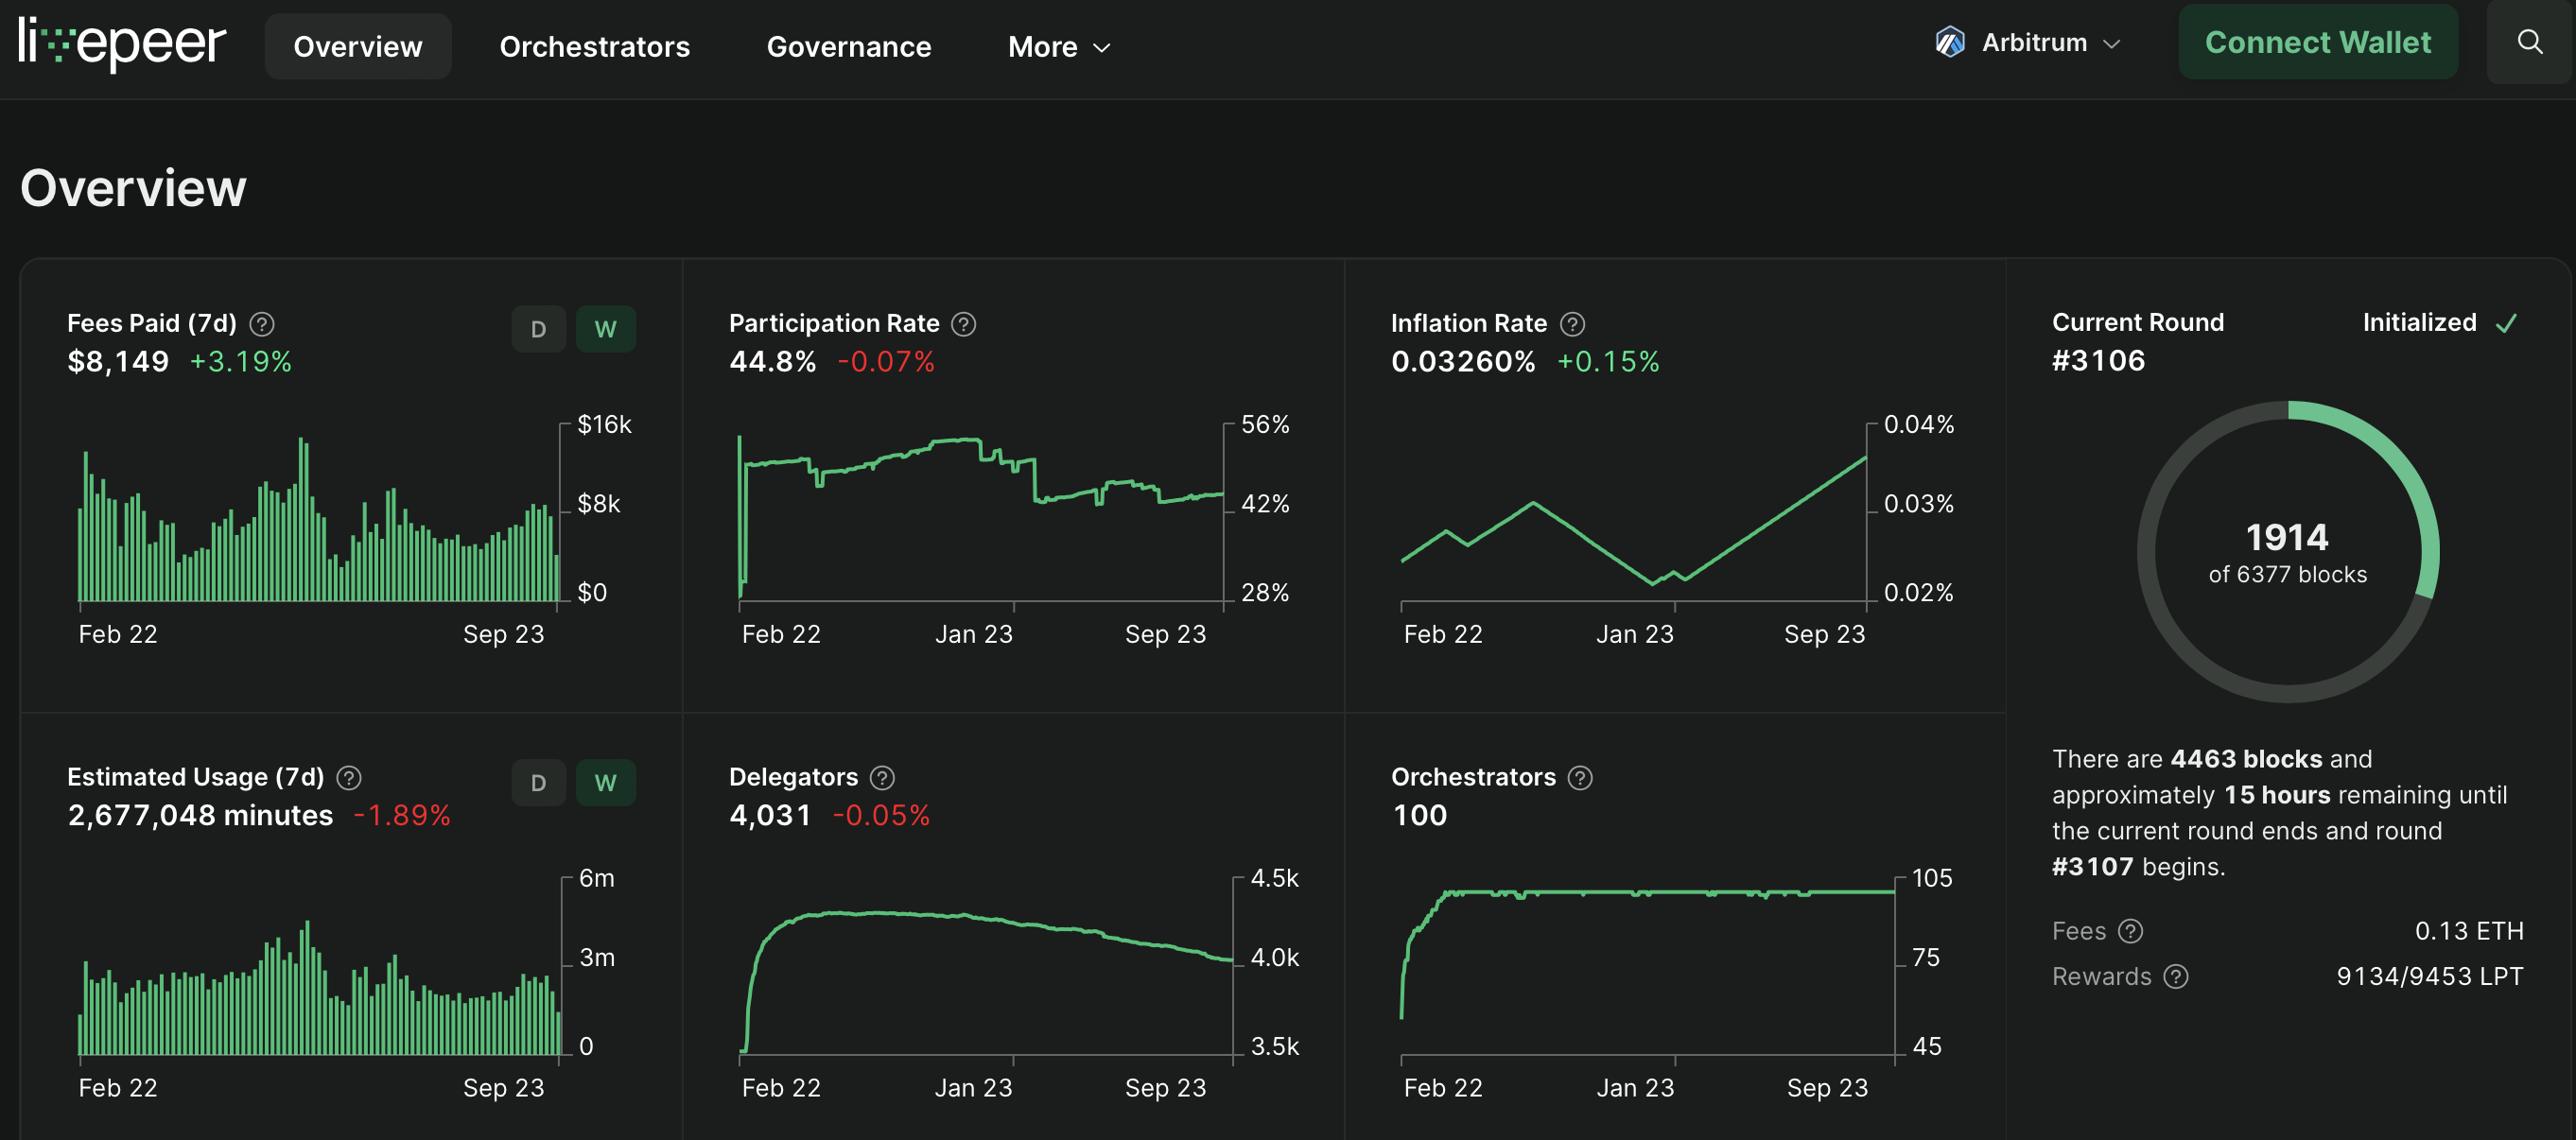The height and width of the screenshot is (1140, 2576).
Task: Click the round Fees help icon
Action: [2131, 932]
